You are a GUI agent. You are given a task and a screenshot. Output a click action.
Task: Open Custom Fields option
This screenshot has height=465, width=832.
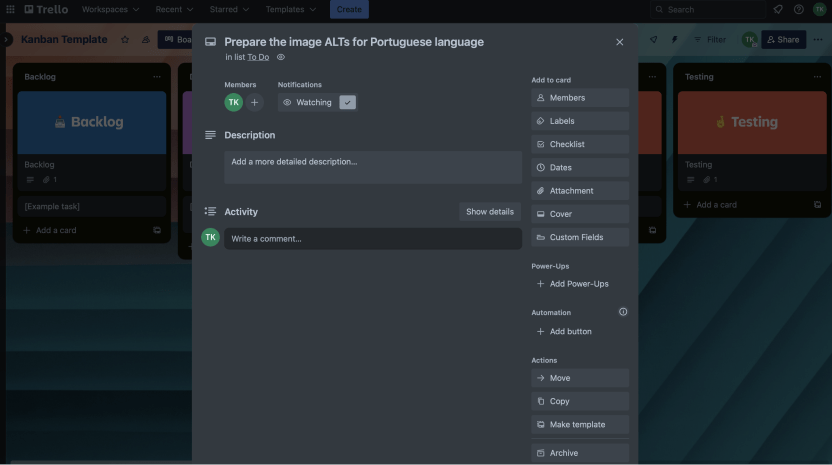[x=580, y=237]
